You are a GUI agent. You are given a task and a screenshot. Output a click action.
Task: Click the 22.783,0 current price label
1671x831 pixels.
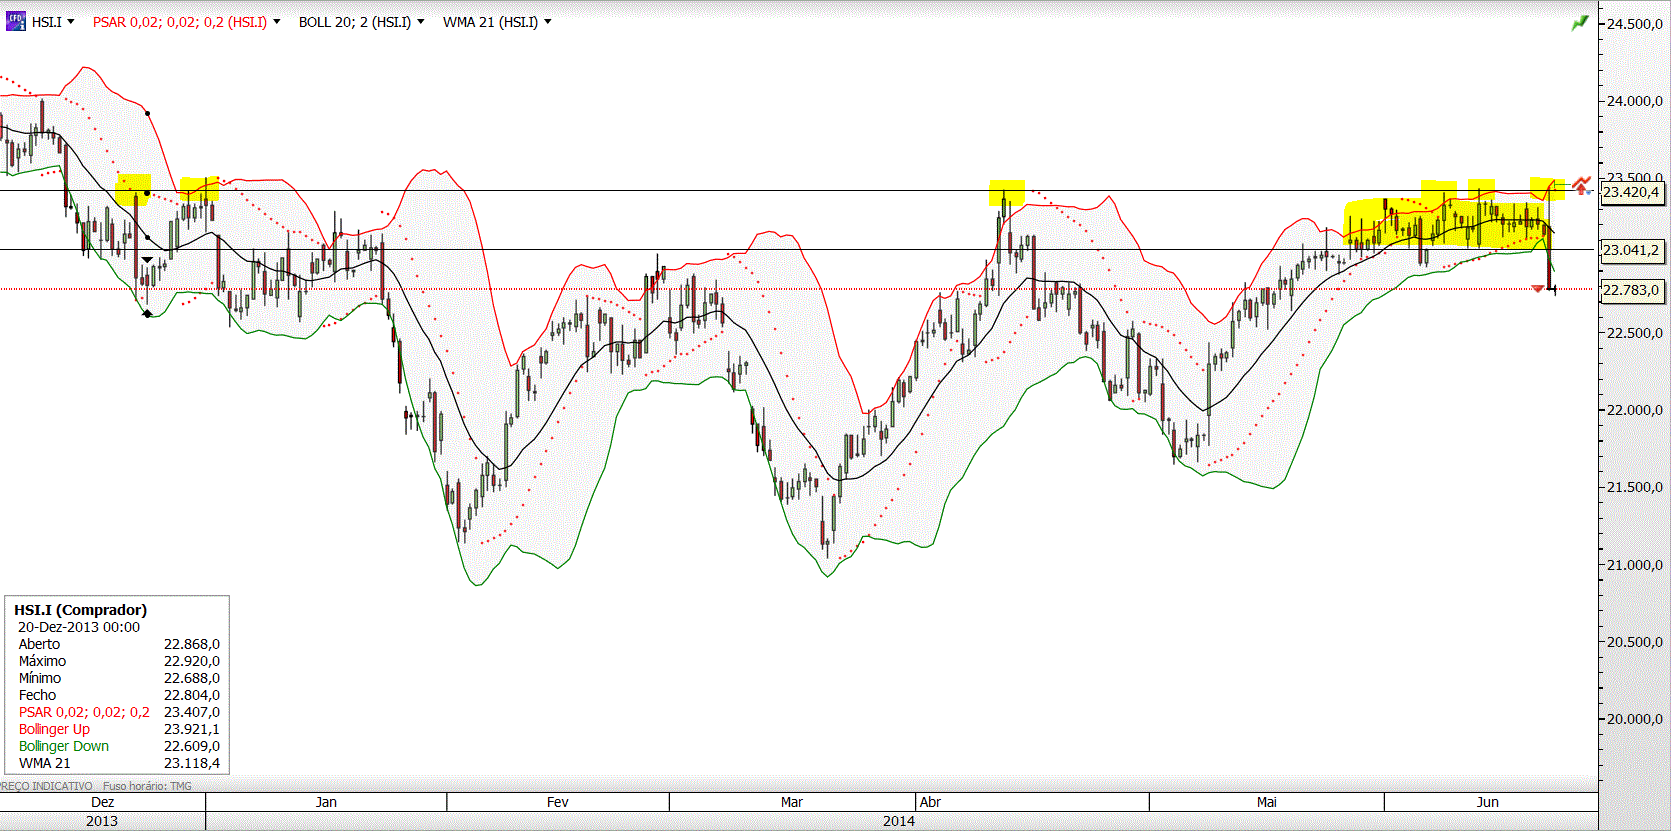pyautogui.click(x=1632, y=290)
